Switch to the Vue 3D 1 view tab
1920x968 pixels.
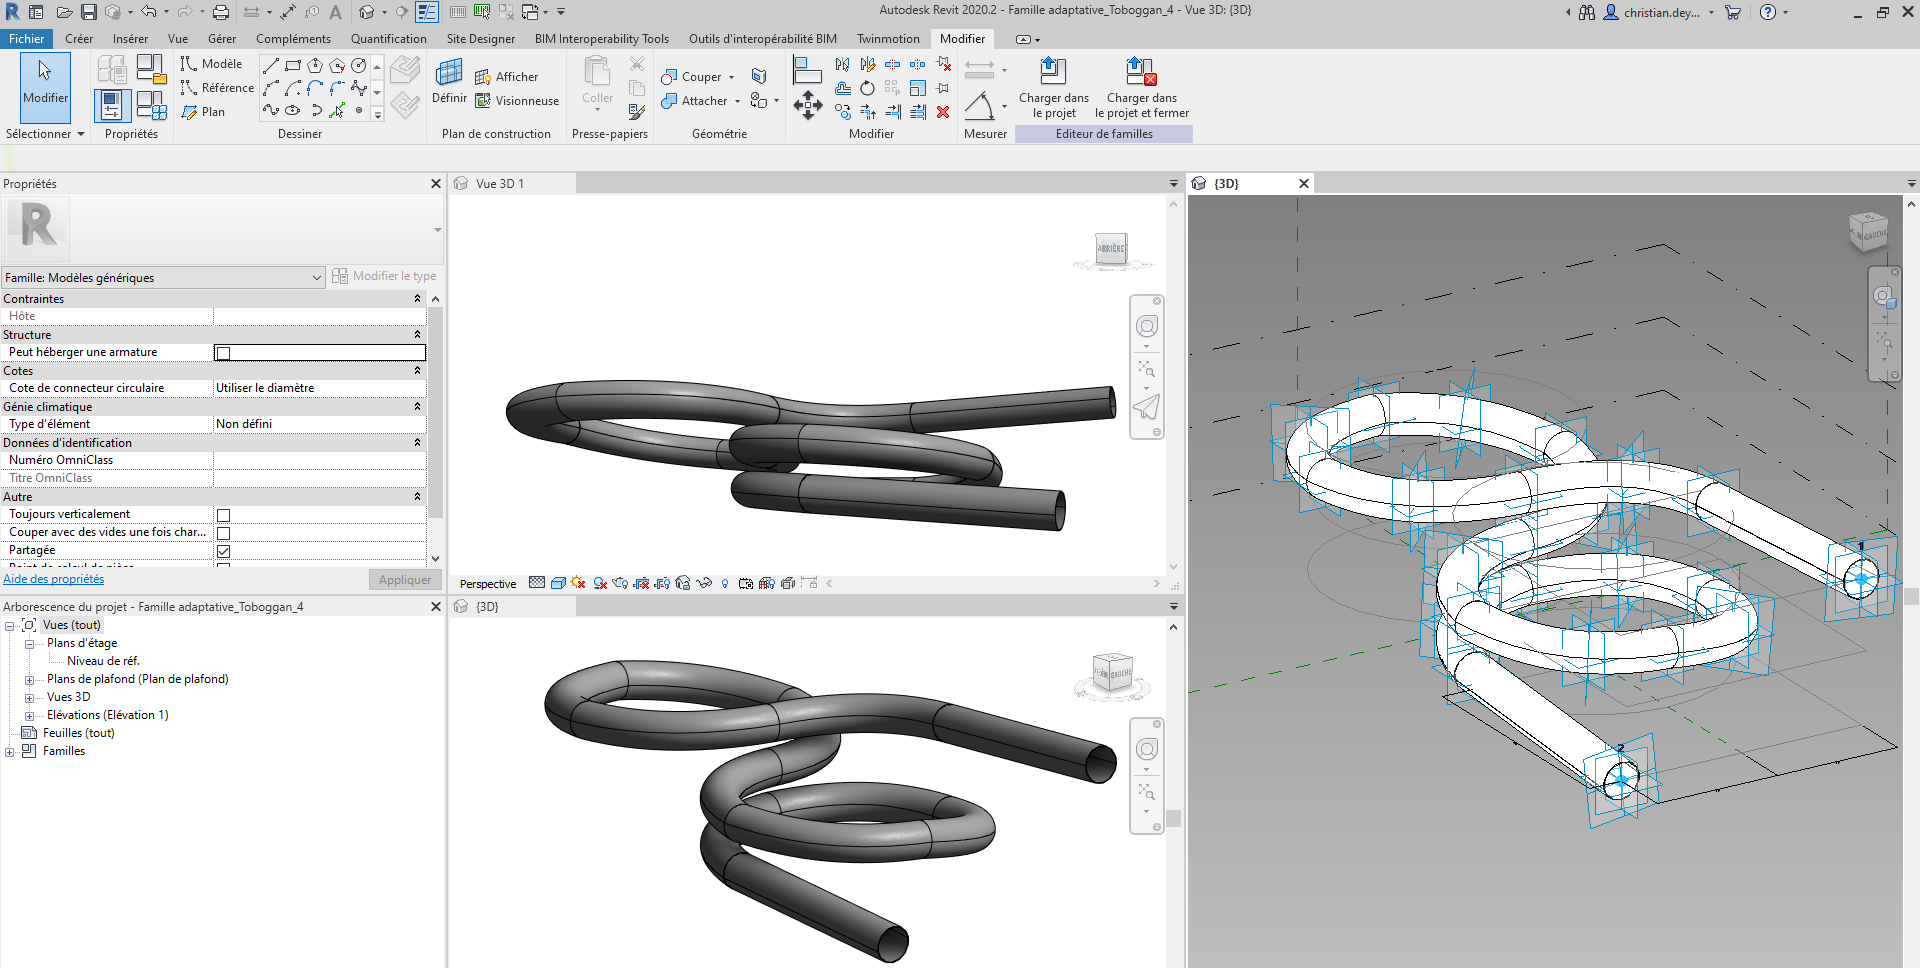pos(500,184)
